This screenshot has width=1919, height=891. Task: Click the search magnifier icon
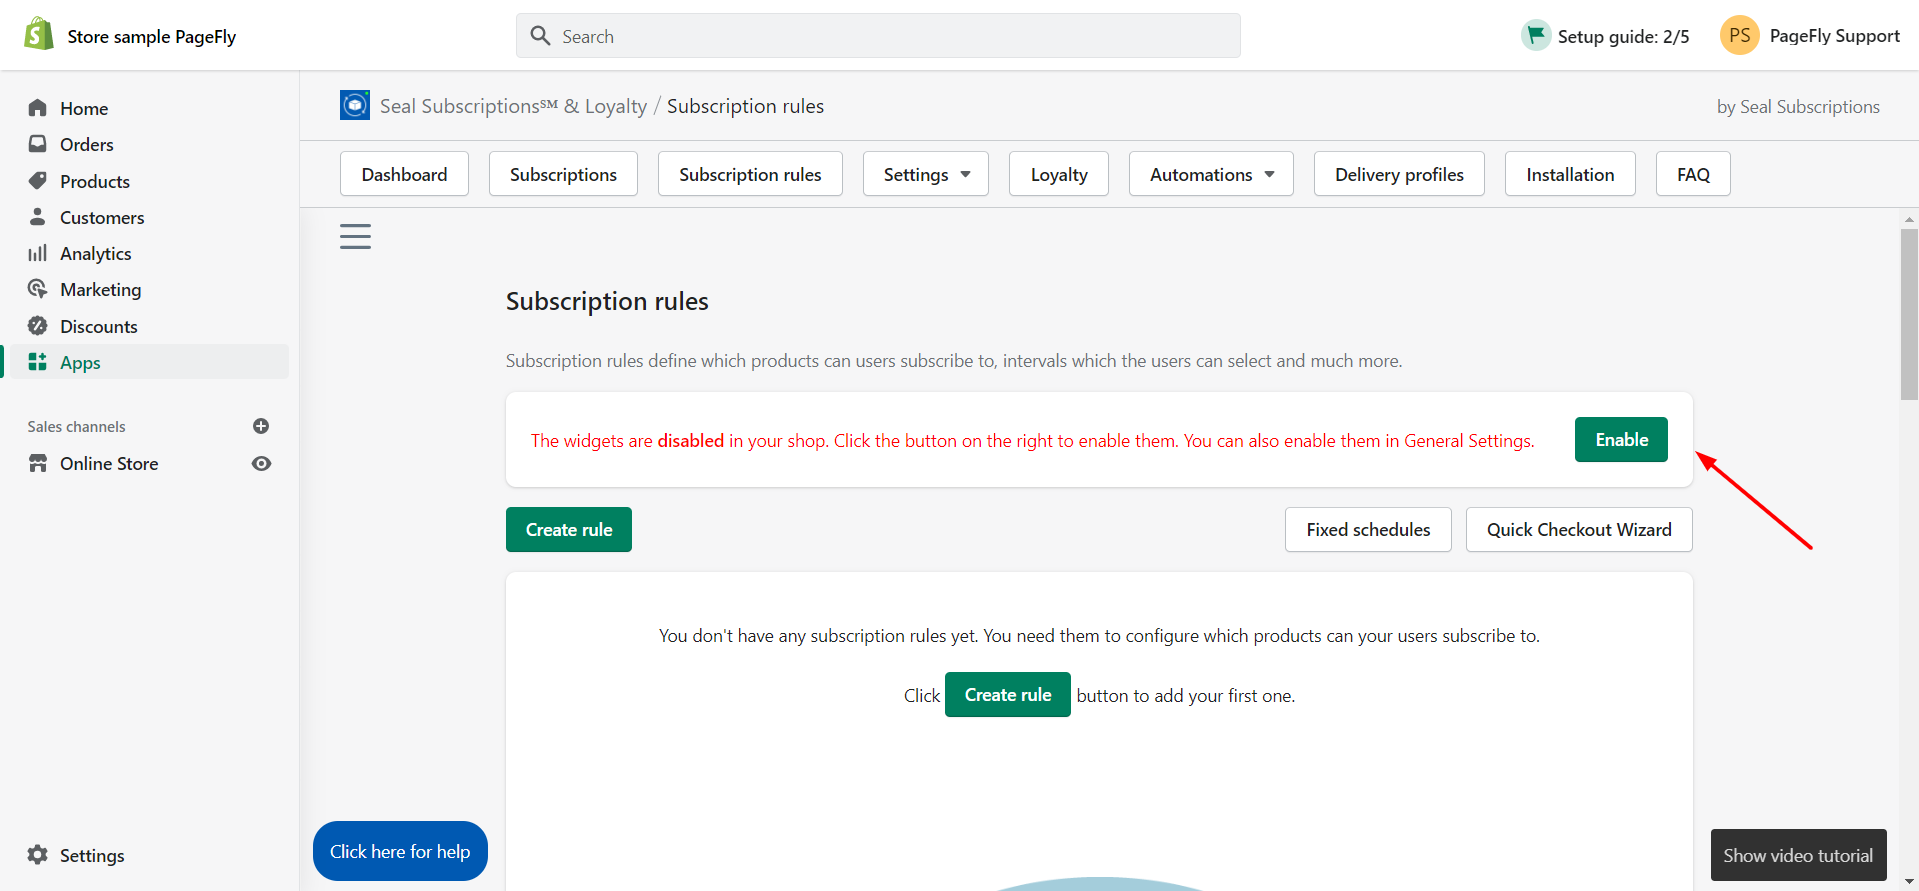coord(540,36)
